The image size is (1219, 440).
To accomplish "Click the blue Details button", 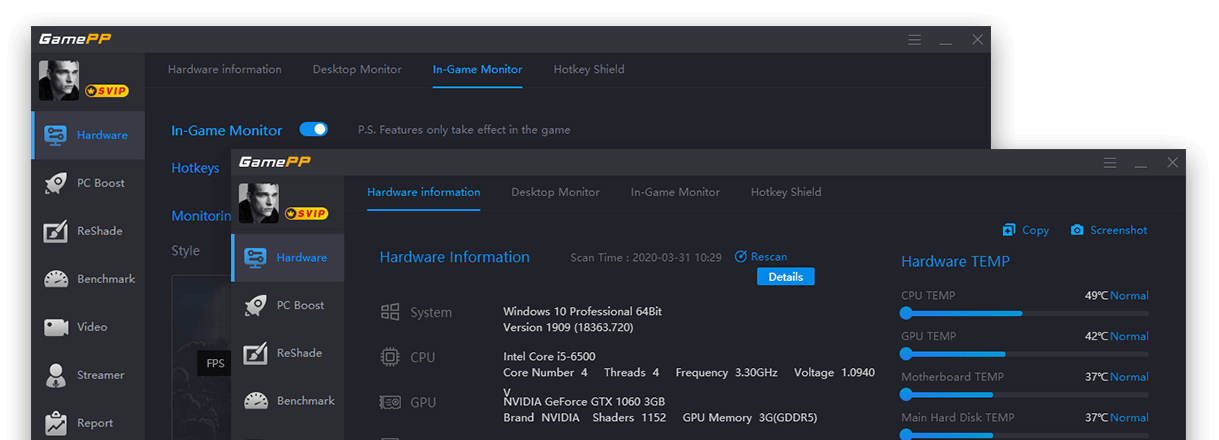I will pyautogui.click(x=785, y=277).
